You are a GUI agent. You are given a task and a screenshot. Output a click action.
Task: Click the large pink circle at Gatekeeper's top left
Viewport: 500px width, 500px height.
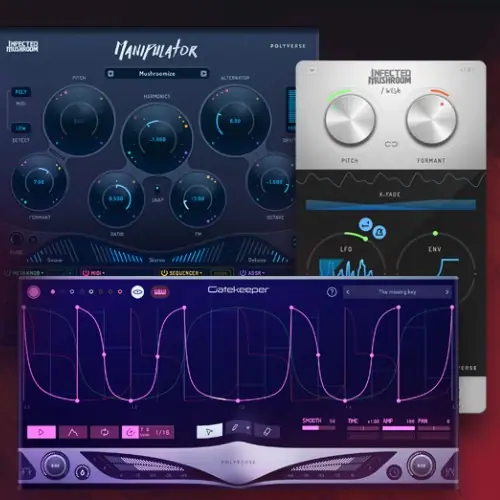[x=33, y=292]
